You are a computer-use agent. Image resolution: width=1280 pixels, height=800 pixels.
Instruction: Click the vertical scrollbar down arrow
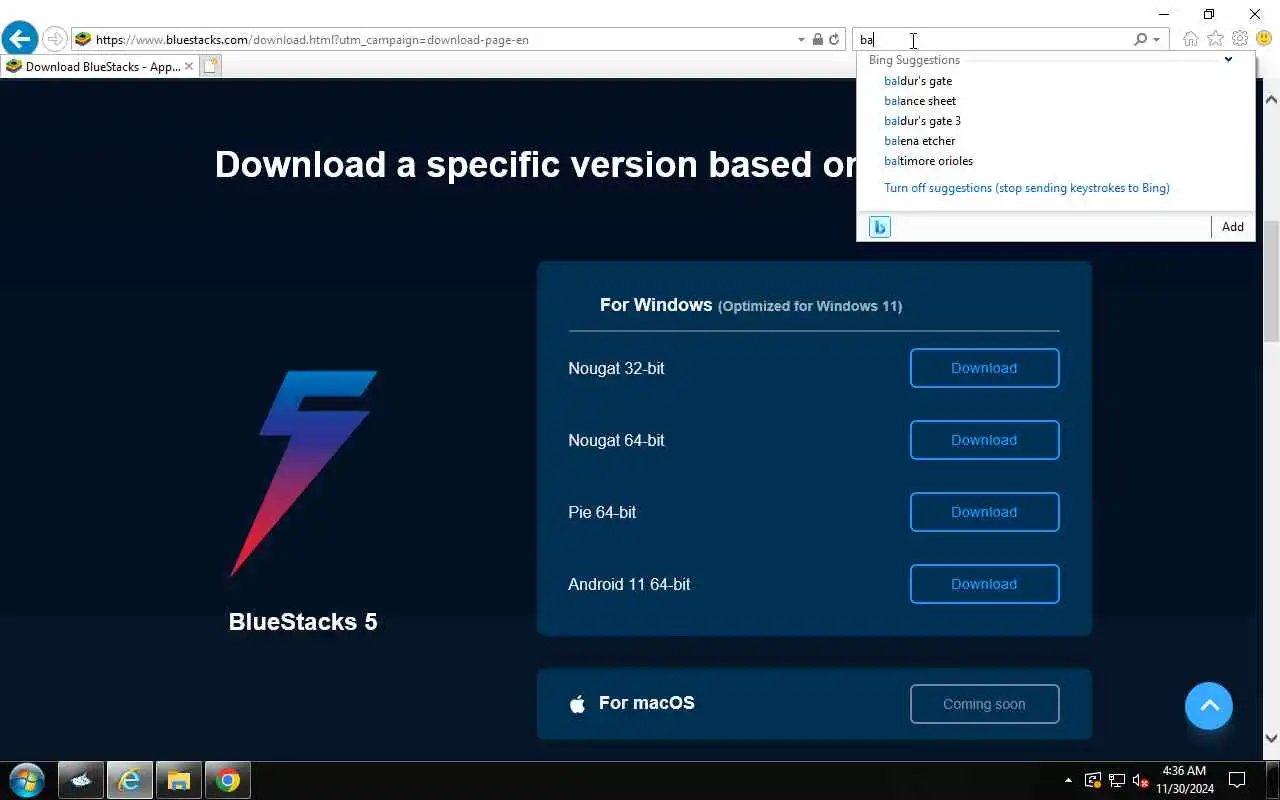point(1271,739)
